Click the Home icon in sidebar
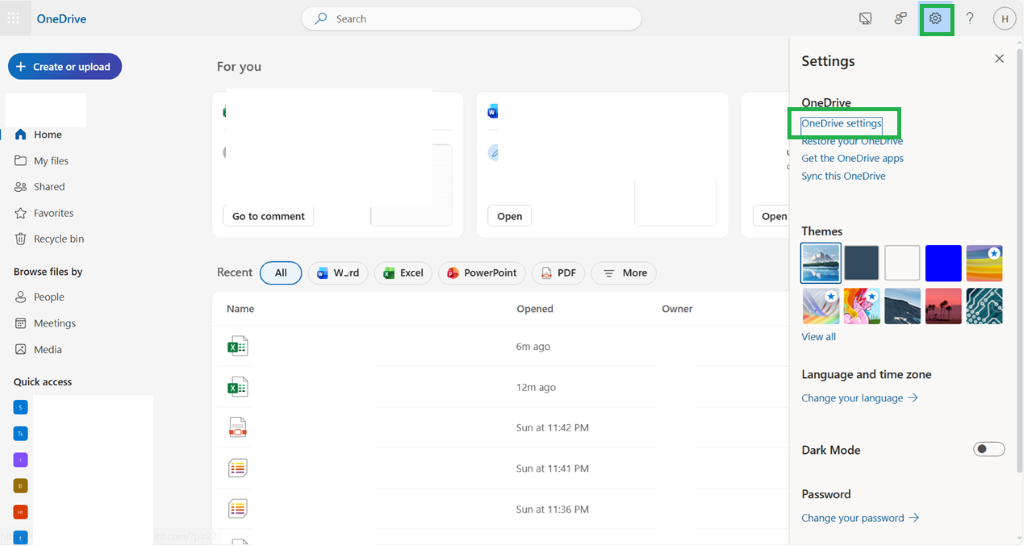The image size is (1024, 546). [x=20, y=135]
